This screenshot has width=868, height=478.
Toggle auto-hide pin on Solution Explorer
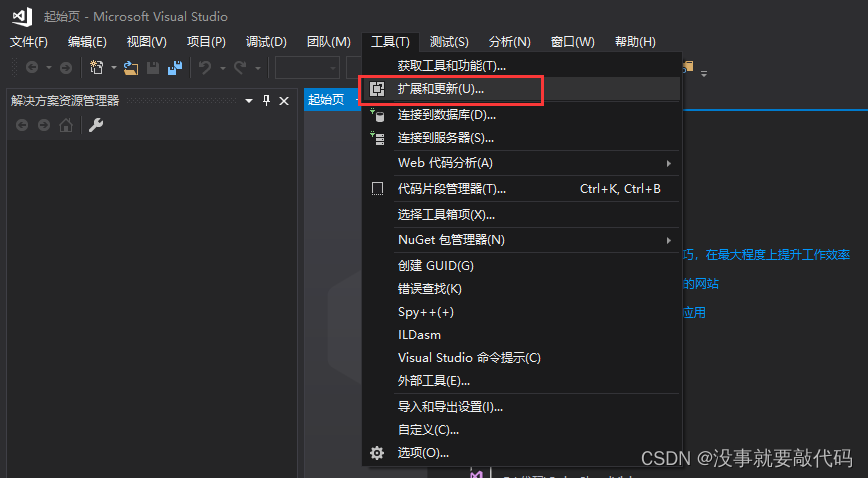[266, 100]
